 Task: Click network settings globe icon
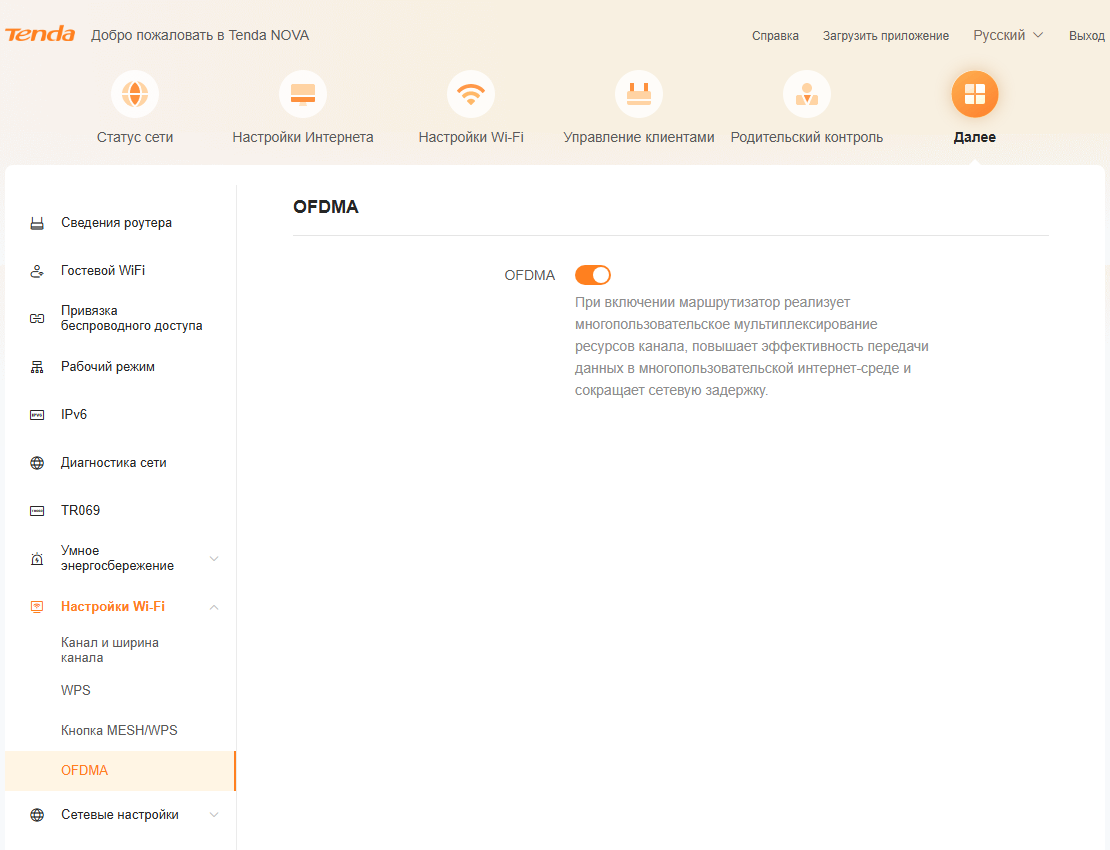(37, 815)
